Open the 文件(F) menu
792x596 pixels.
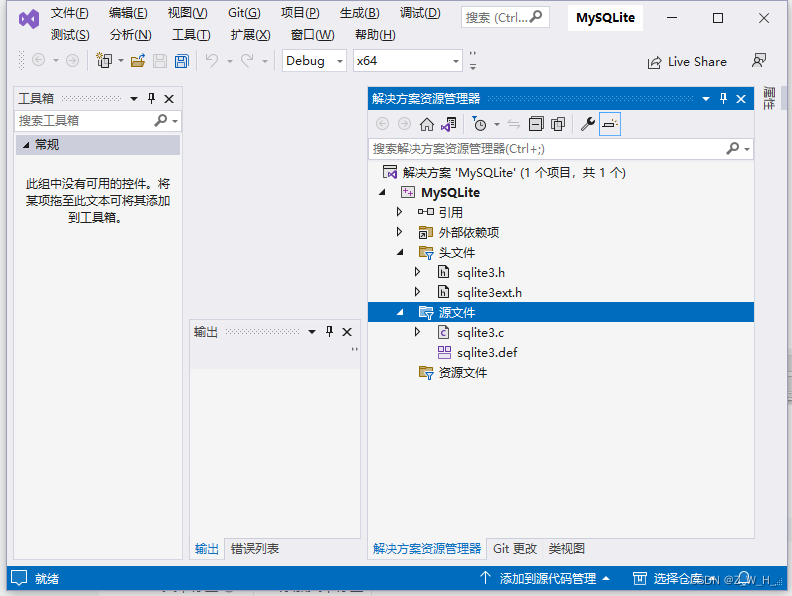click(69, 13)
